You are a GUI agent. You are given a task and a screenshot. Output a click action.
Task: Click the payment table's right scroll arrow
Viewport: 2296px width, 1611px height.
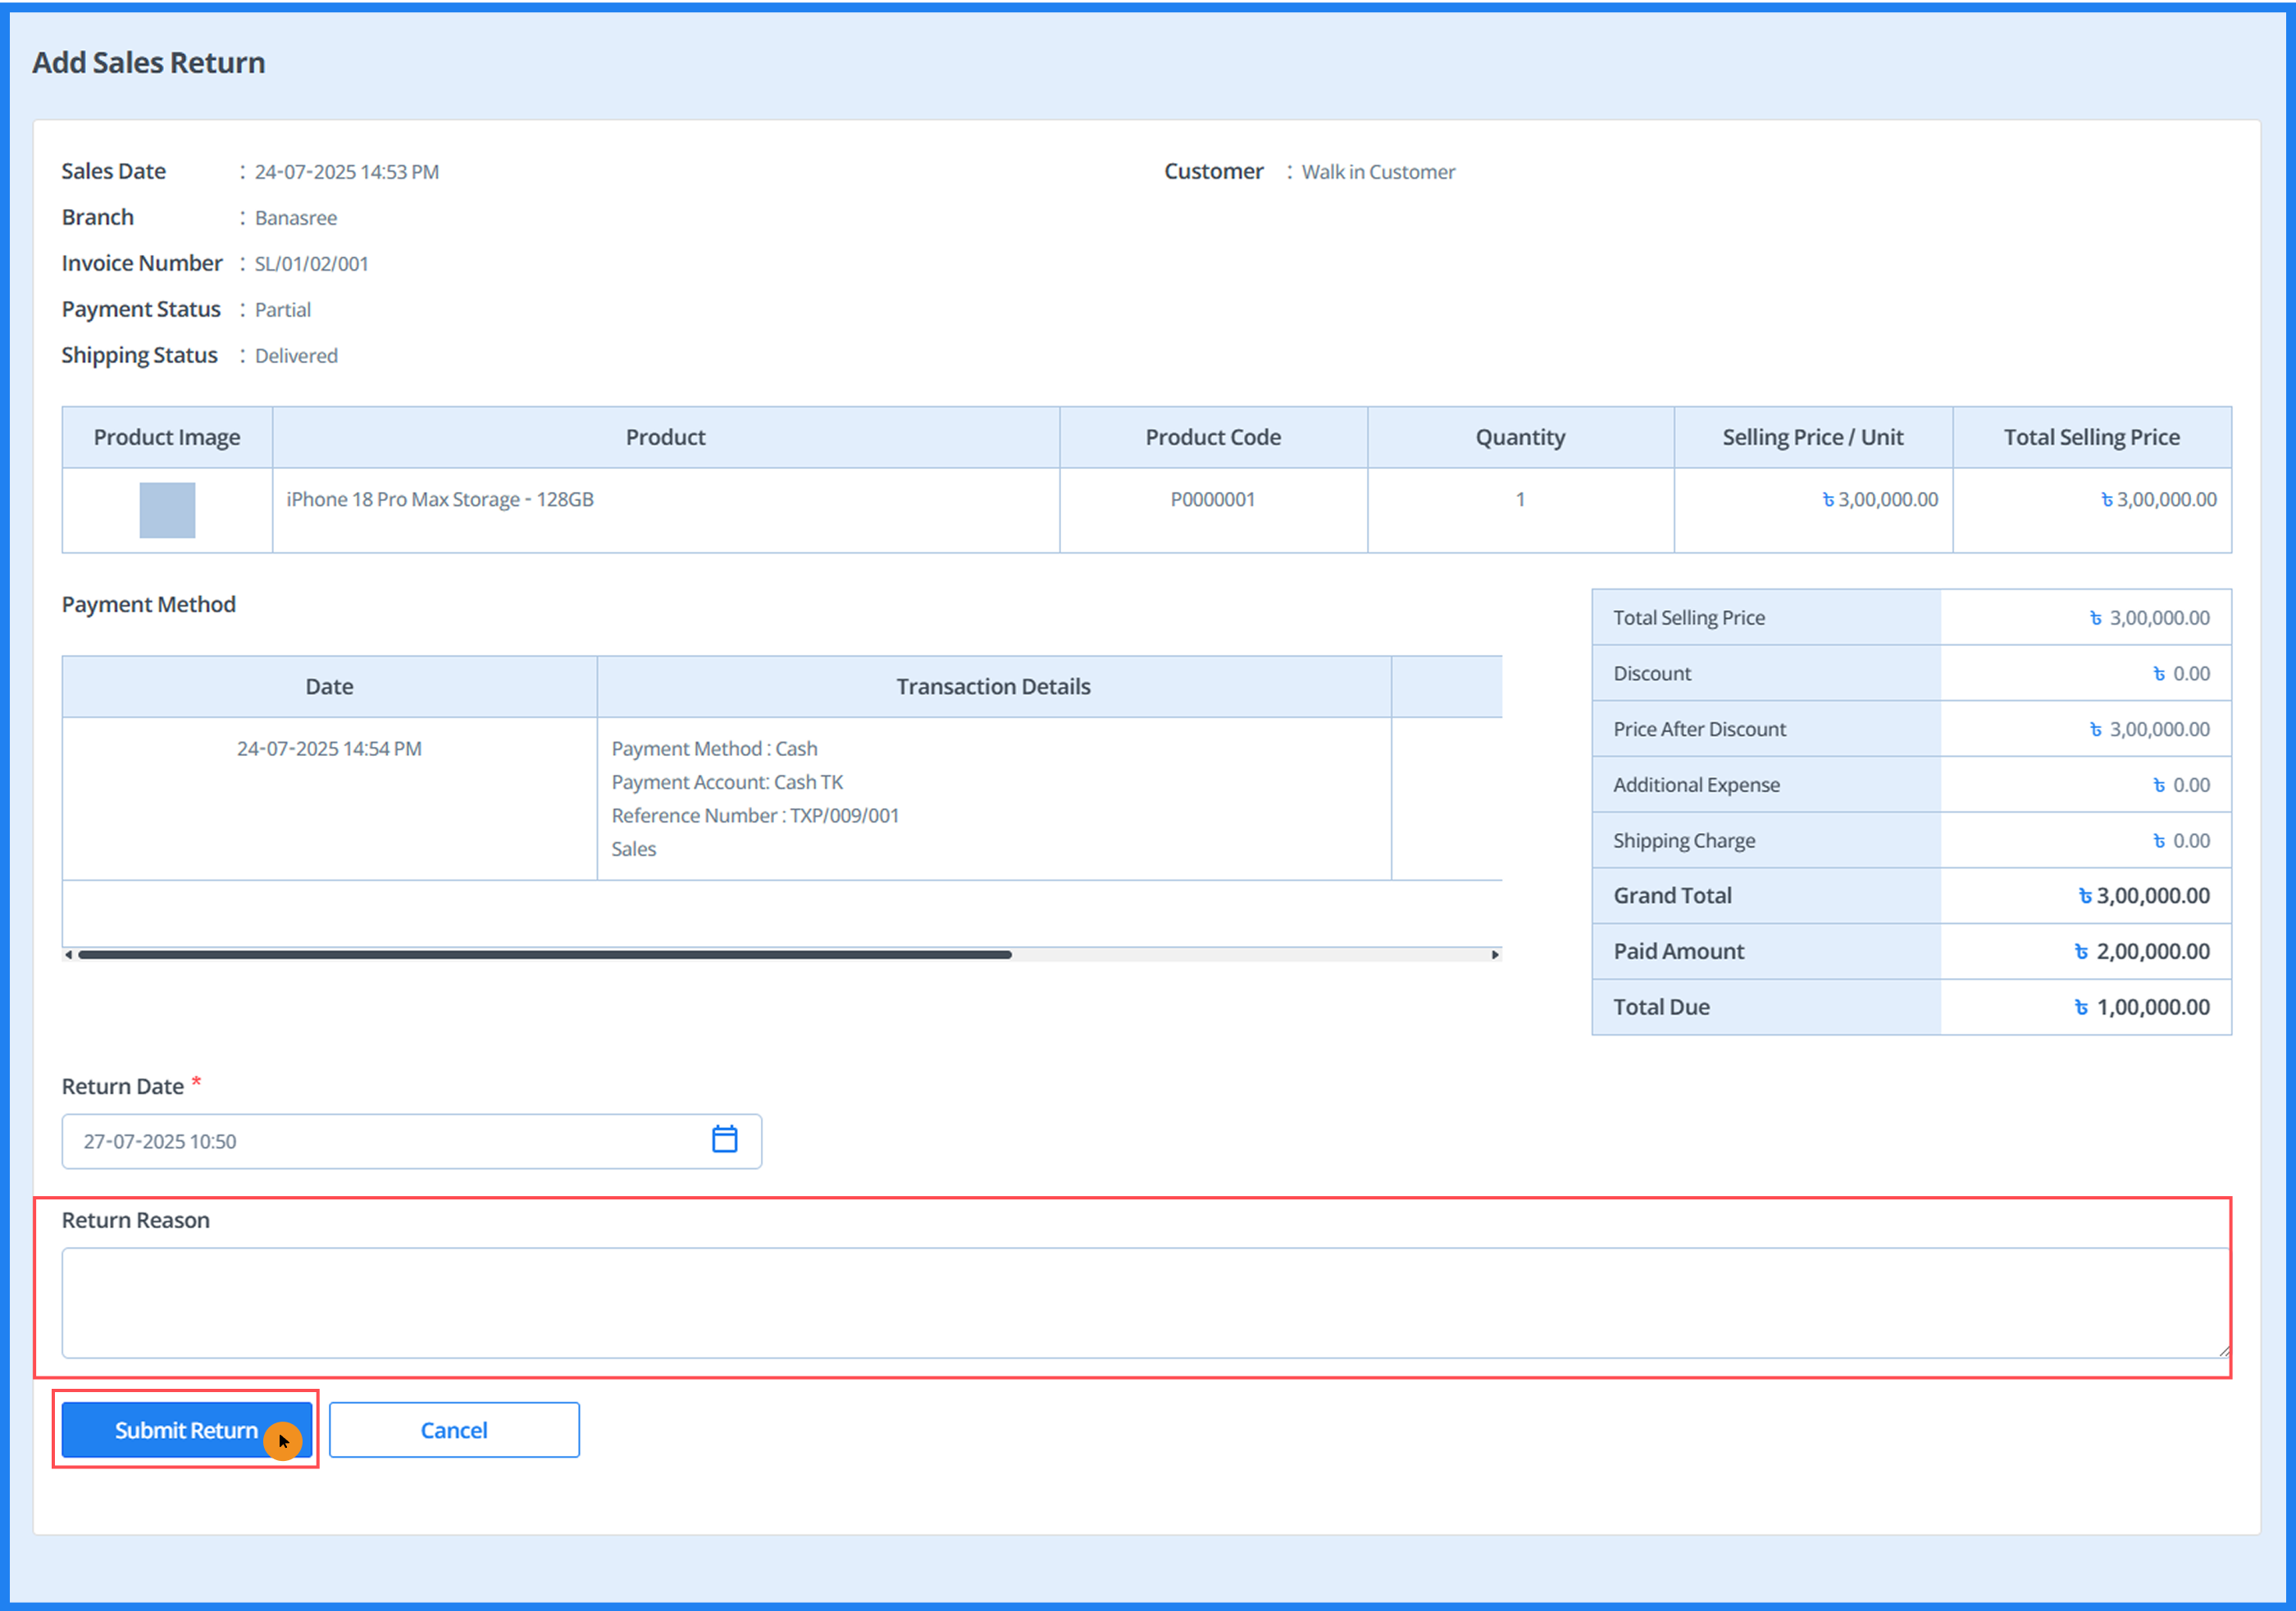click(1495, 955)
